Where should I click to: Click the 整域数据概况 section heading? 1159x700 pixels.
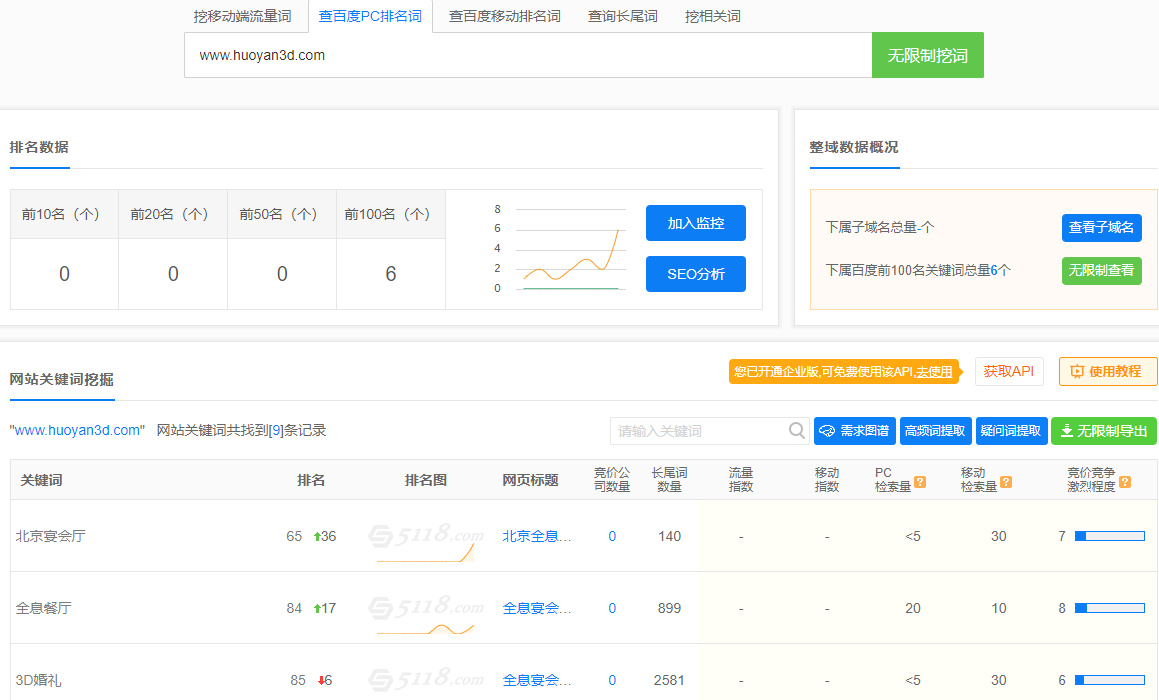[x=854, y=147]
